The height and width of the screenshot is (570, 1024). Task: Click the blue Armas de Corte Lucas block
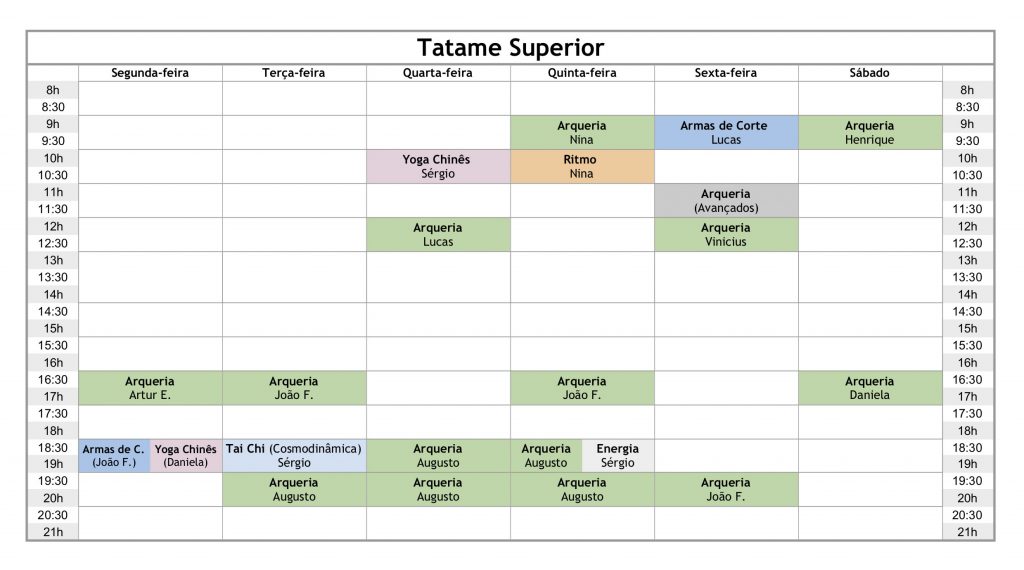click(x=726, y=133)
